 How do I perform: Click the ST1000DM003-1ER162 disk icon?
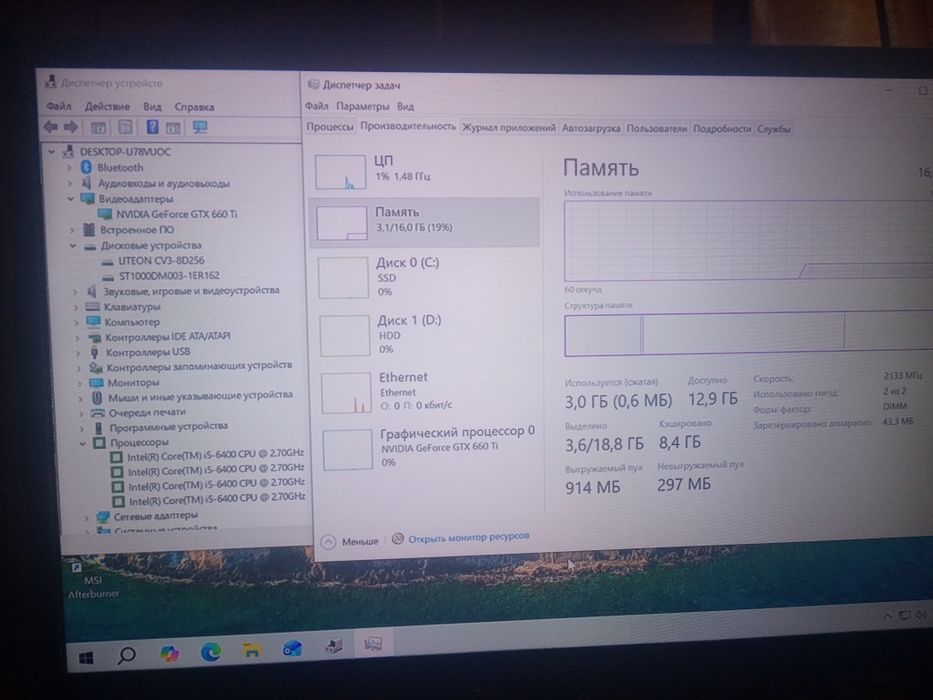point(108,277)
